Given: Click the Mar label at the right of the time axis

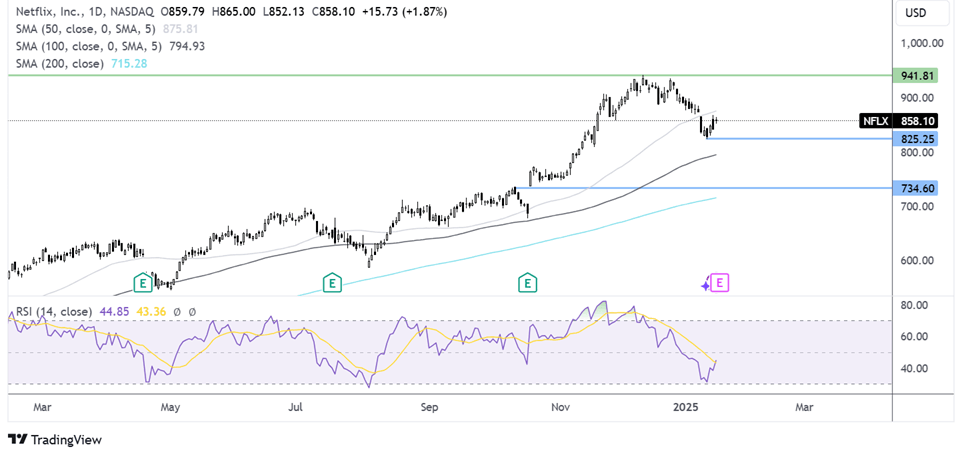Looking at the screenshot, I should tap(804, 407).
